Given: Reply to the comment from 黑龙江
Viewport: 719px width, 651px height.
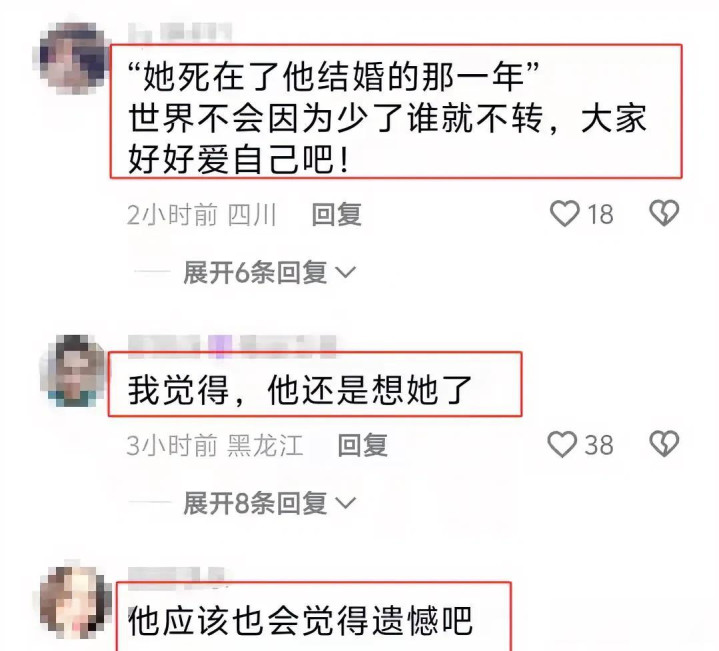Looking at the screenshot, I should pyautogui.click(x=363, y=445).
